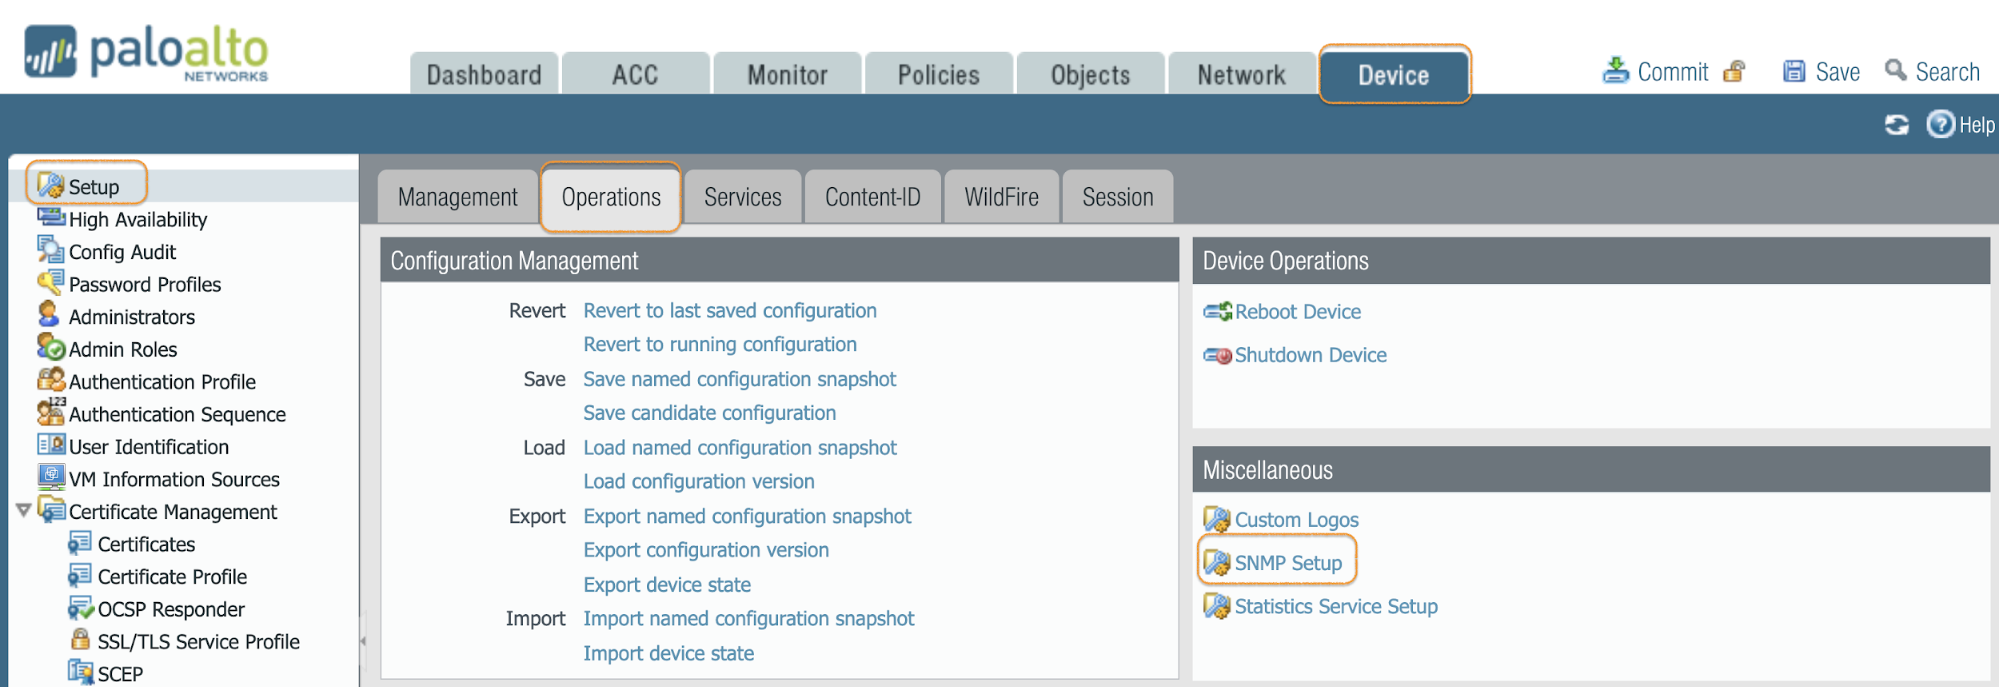The height and width of the screenshot is (687, 1999).
Task: Click the Reboot Device icon
Action: tap(1217, 312)
